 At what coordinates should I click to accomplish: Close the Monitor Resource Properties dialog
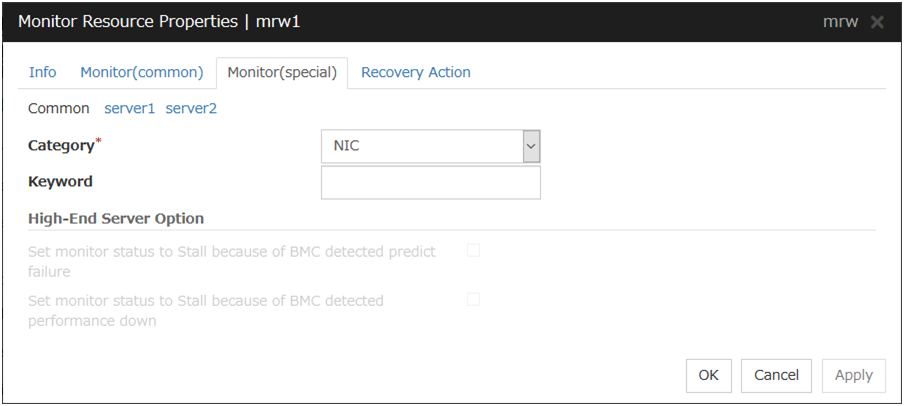(x=877, y=22)
